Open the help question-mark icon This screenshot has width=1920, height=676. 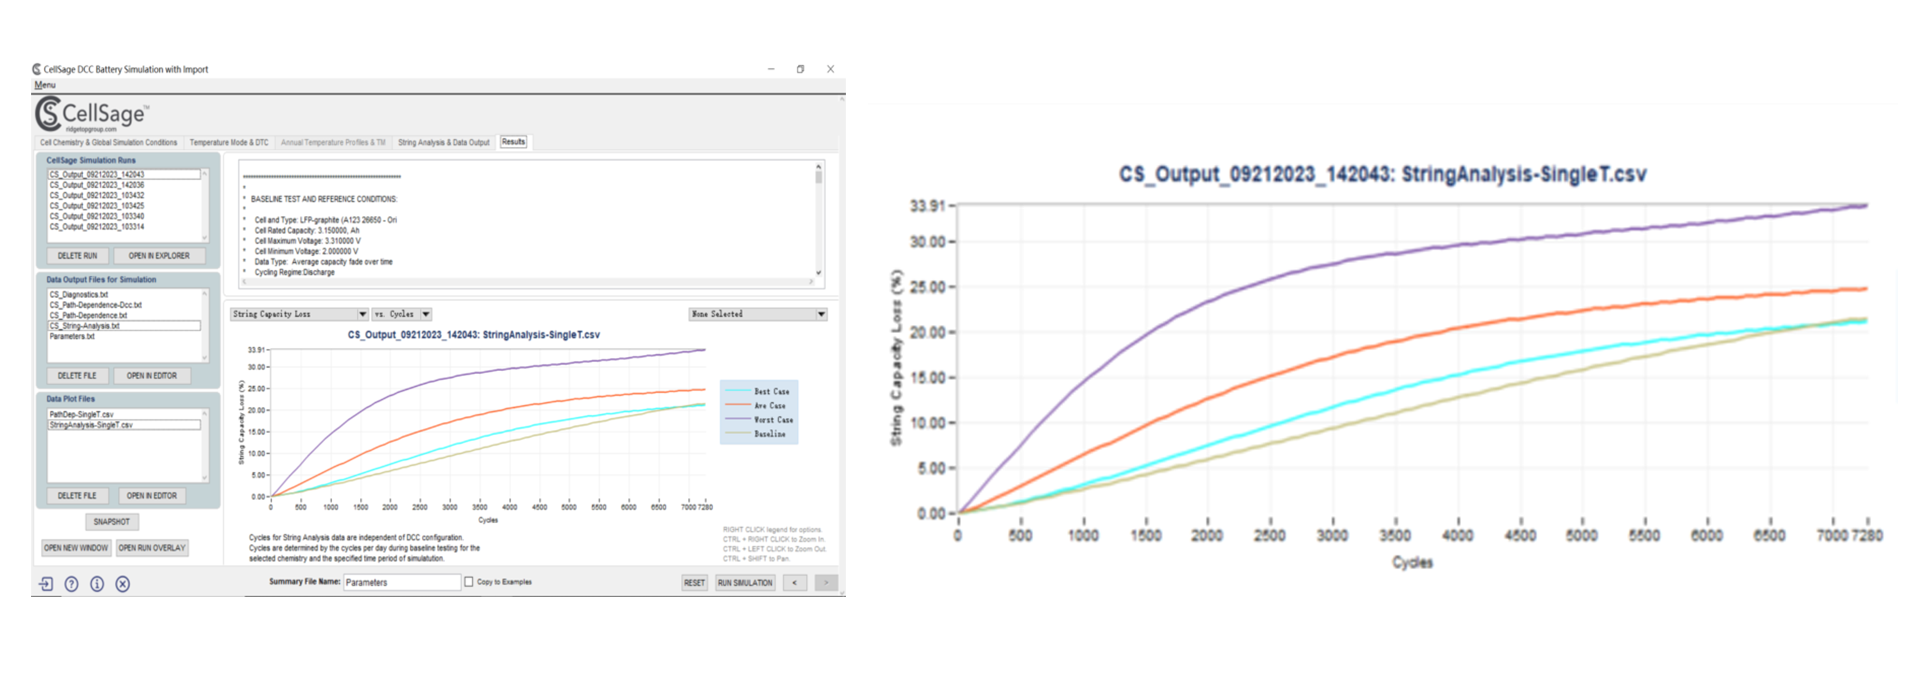(72, 584)
